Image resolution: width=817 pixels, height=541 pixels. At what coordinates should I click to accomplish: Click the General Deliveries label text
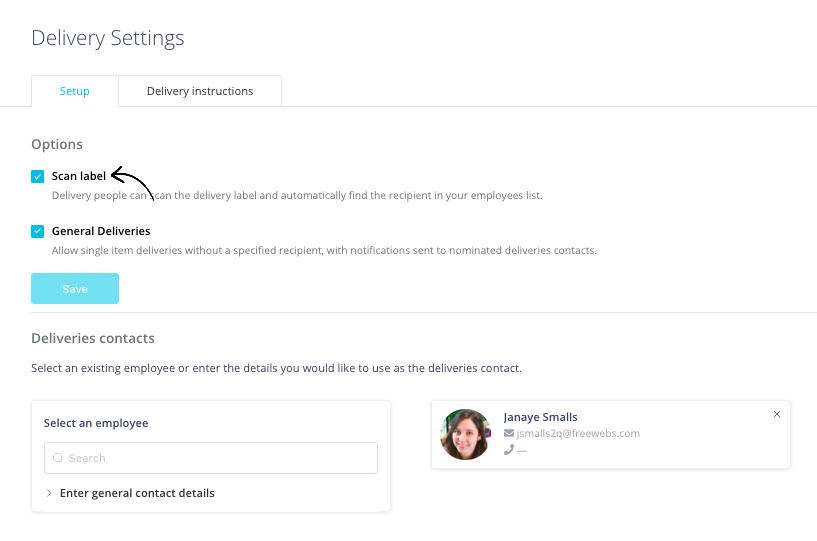101,231
